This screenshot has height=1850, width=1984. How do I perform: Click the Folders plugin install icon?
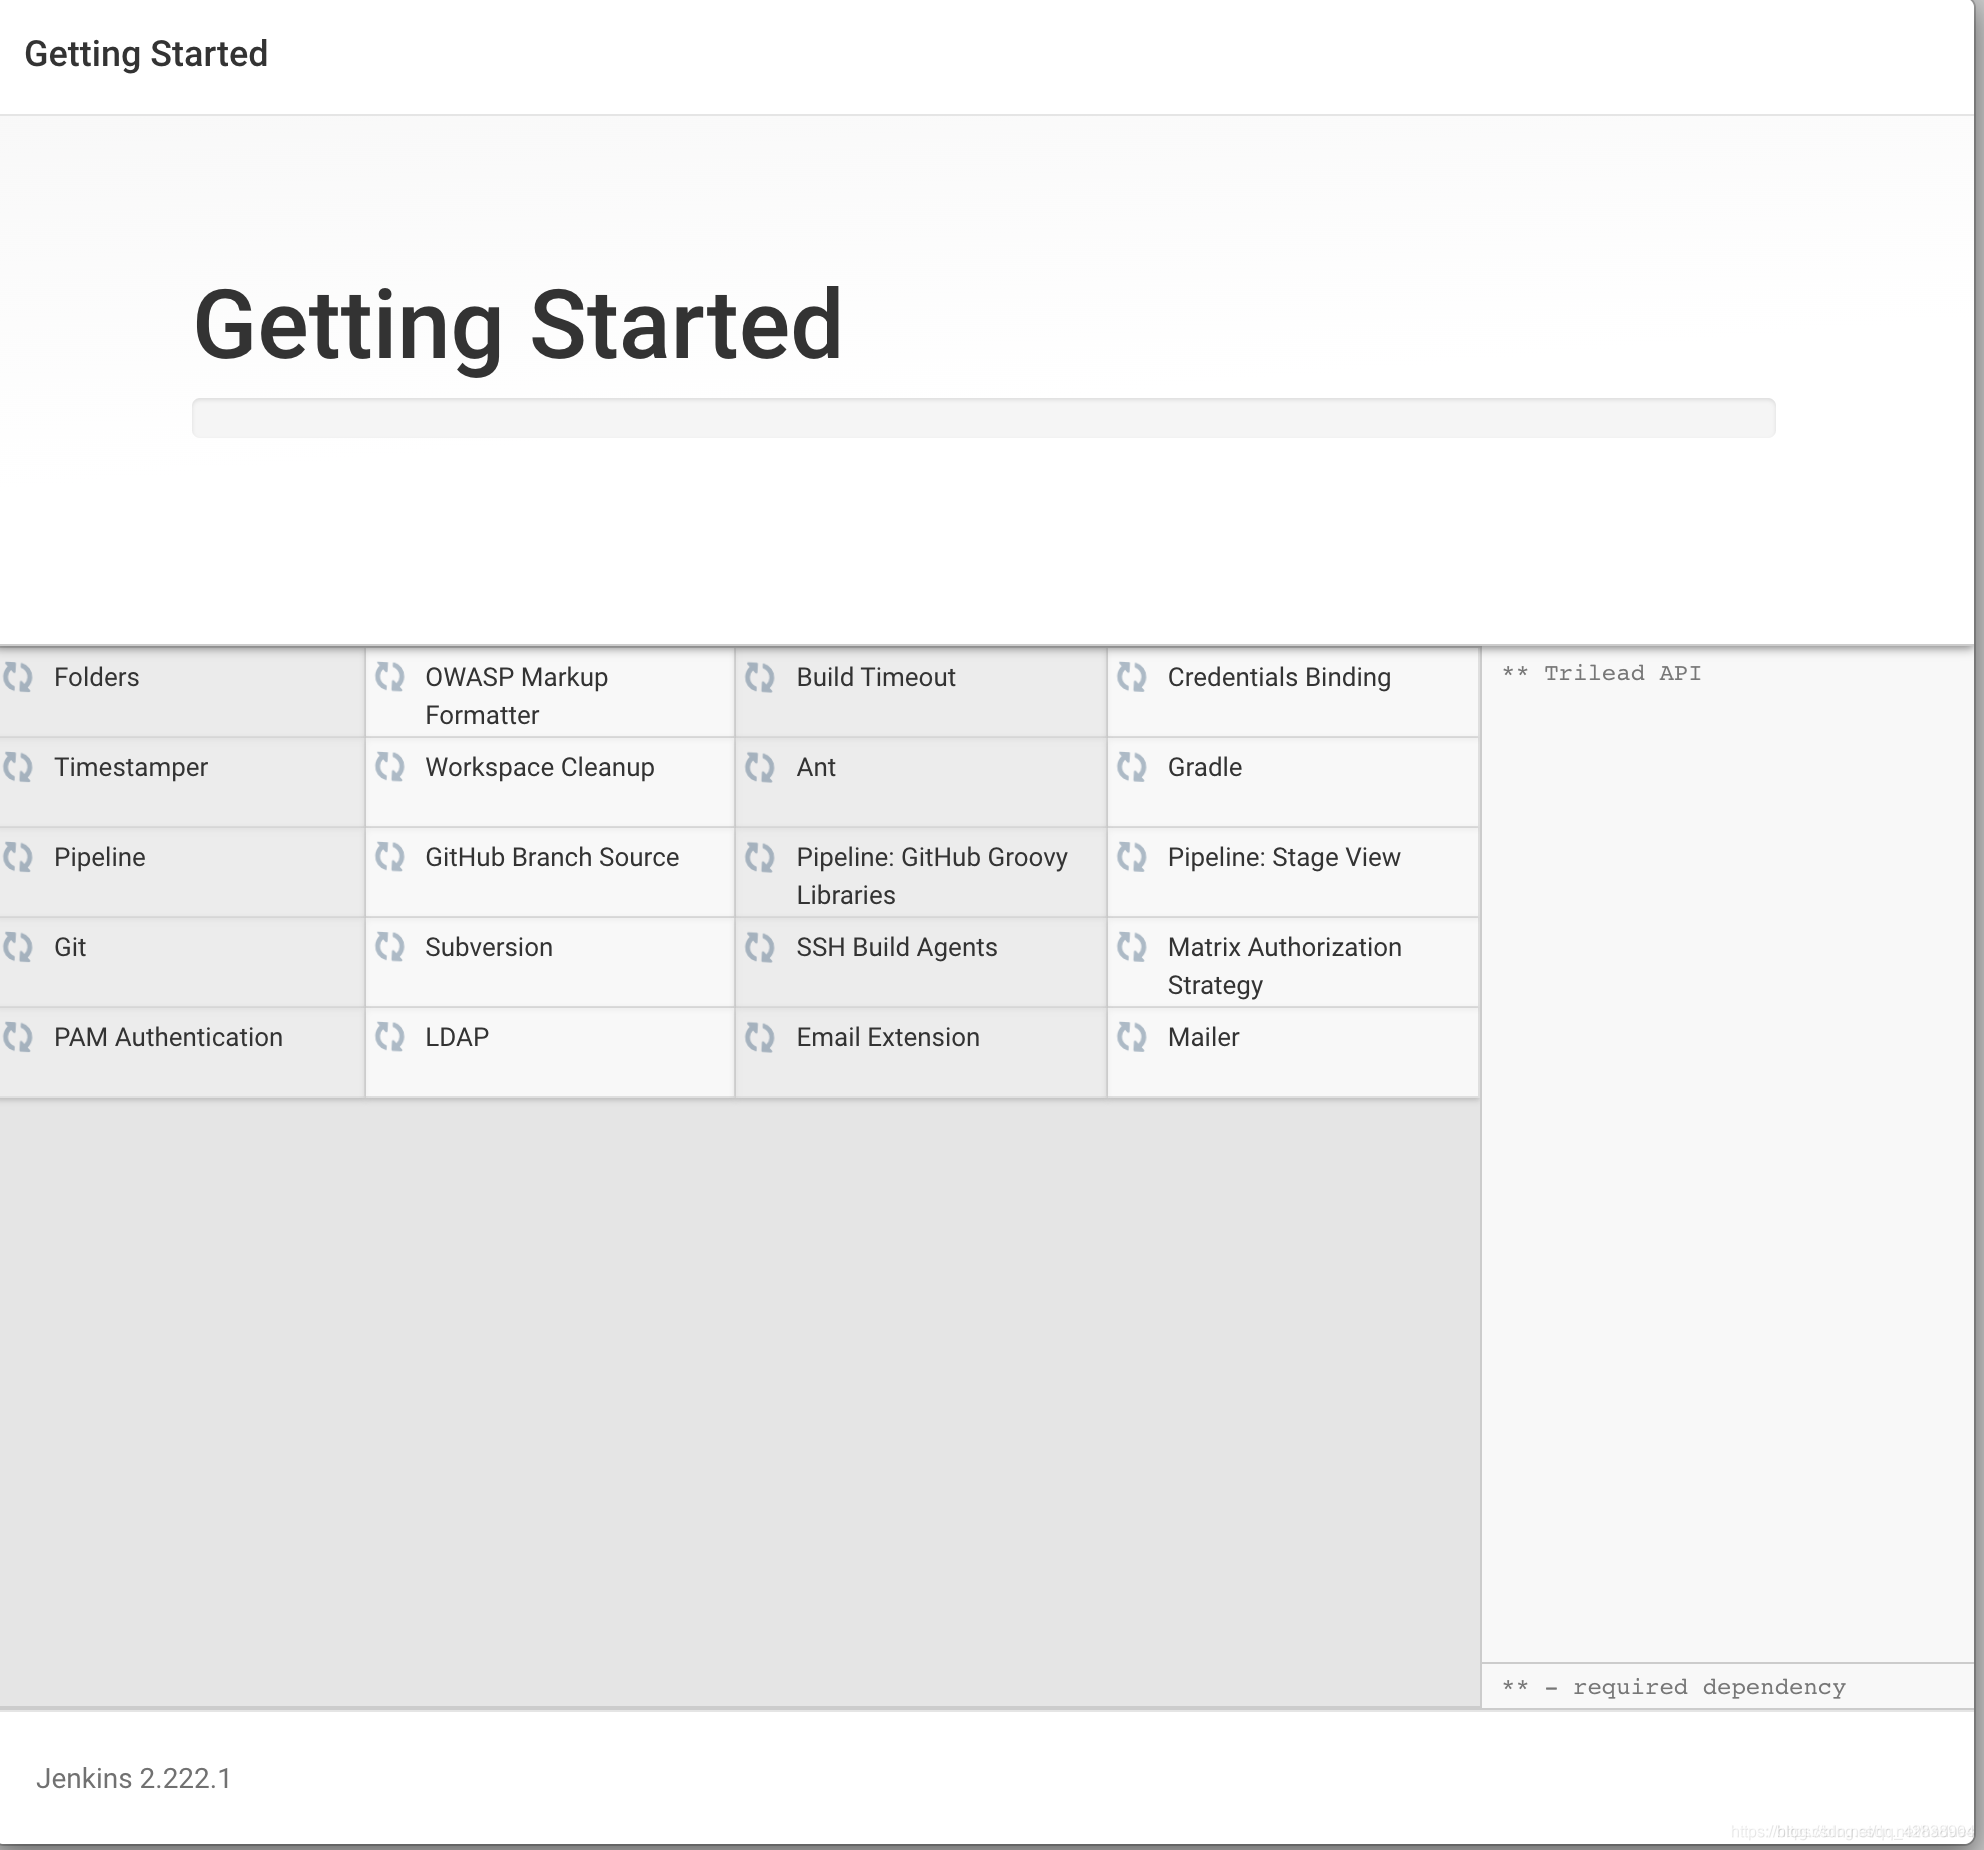[x=19, y=676]
